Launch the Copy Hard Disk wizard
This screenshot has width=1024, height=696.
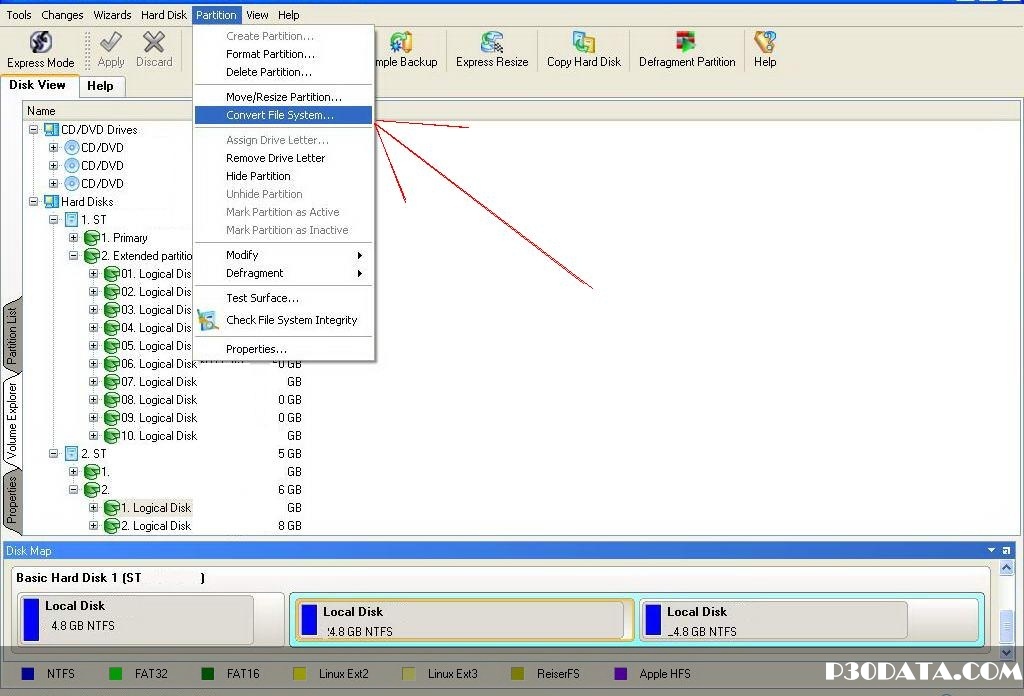(584, 43)
